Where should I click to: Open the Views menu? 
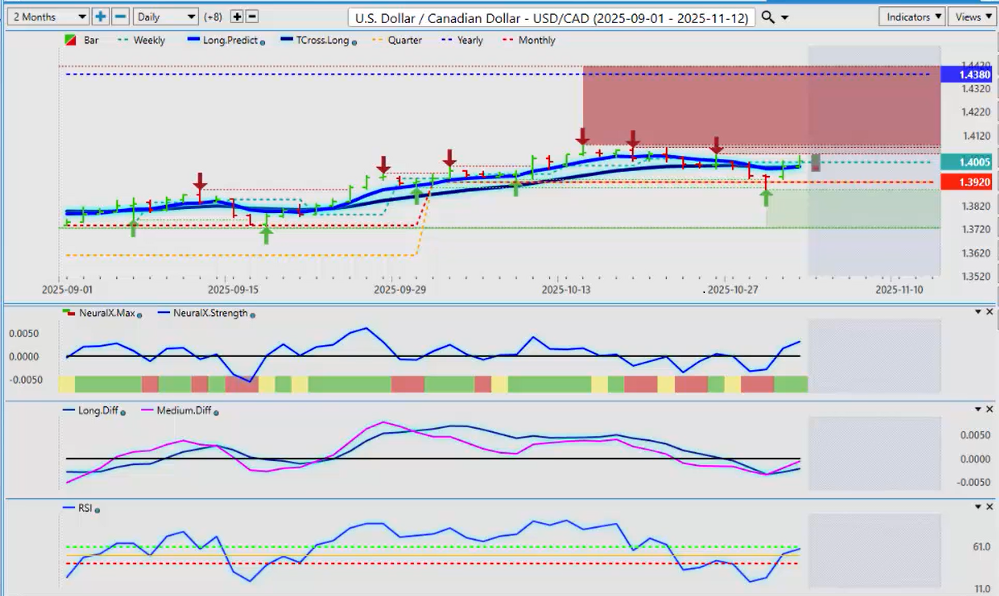click(971, 17)
